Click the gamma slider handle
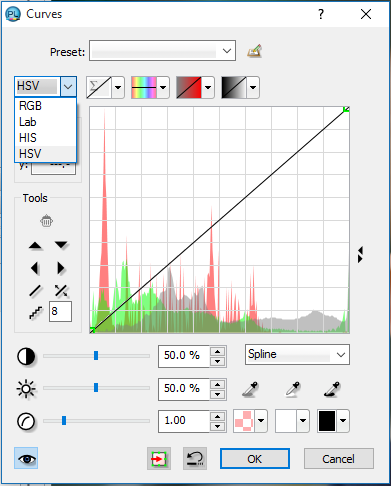The width and height of the screenshot is (391, 486). tap(64, 421)
